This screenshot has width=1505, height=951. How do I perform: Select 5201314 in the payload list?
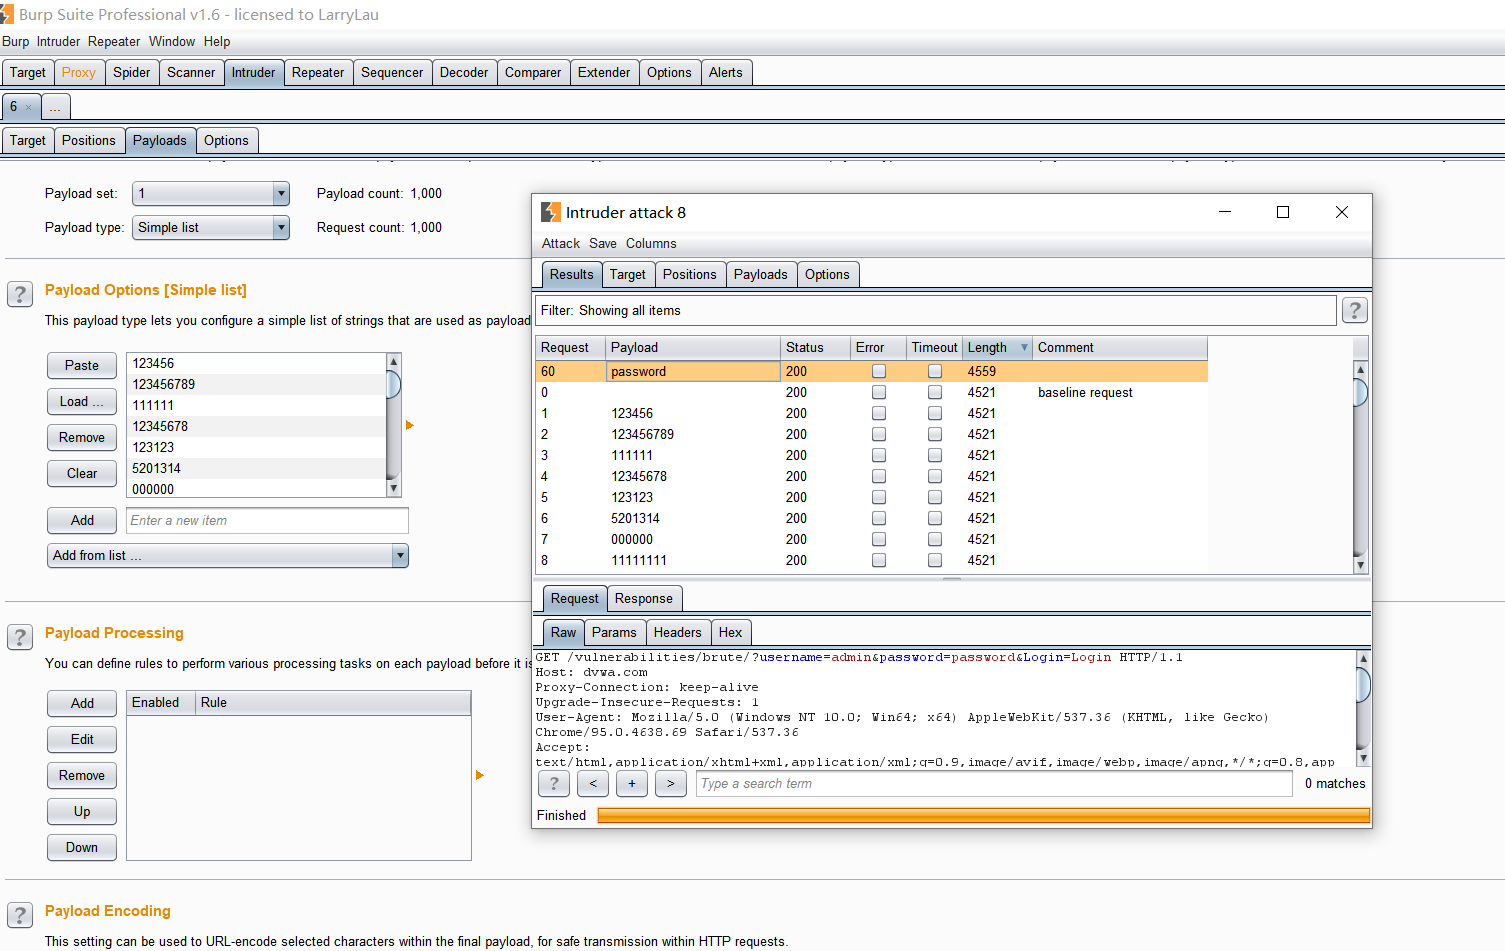tap(256, 468)
